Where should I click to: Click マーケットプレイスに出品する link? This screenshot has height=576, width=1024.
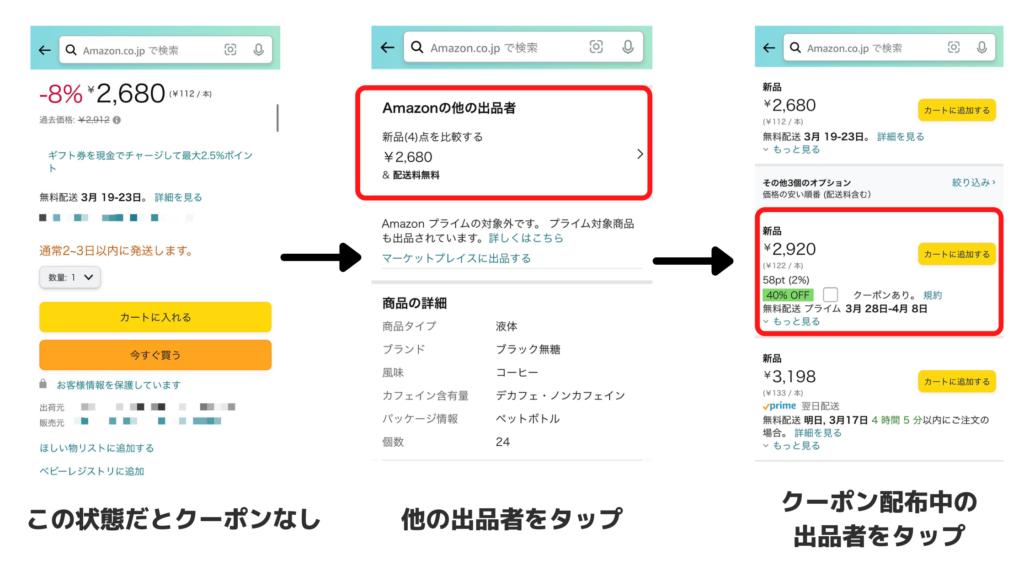click(456, 259)
